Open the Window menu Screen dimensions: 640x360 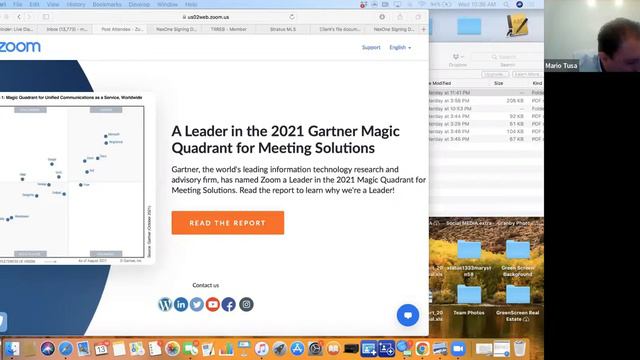(x=167, y=4)
